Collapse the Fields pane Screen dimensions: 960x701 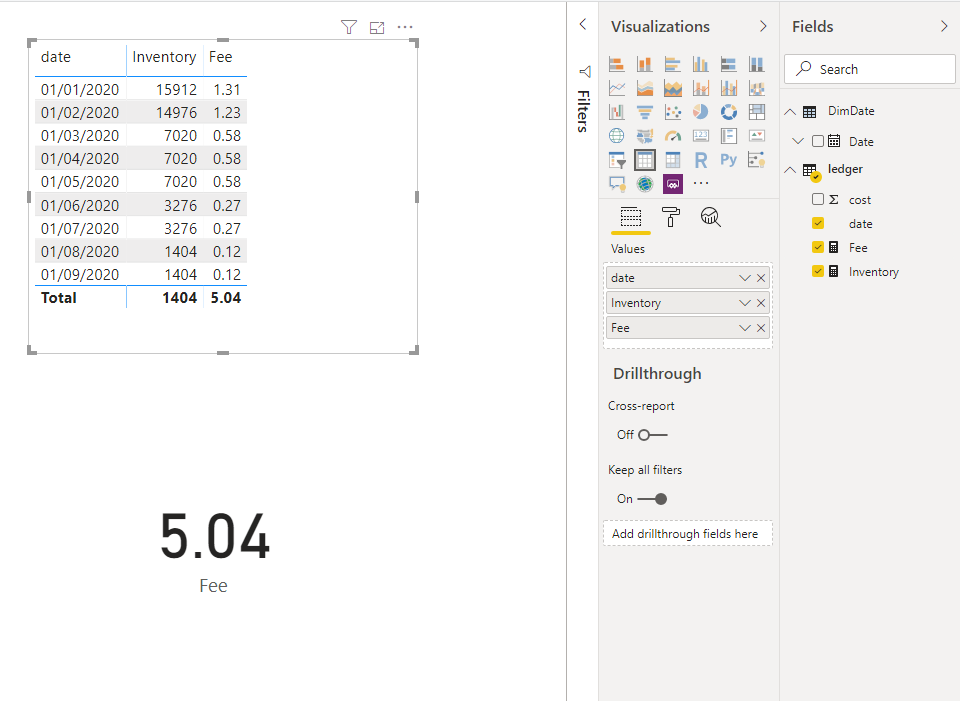pyautogui.click(x=944, y=26)
